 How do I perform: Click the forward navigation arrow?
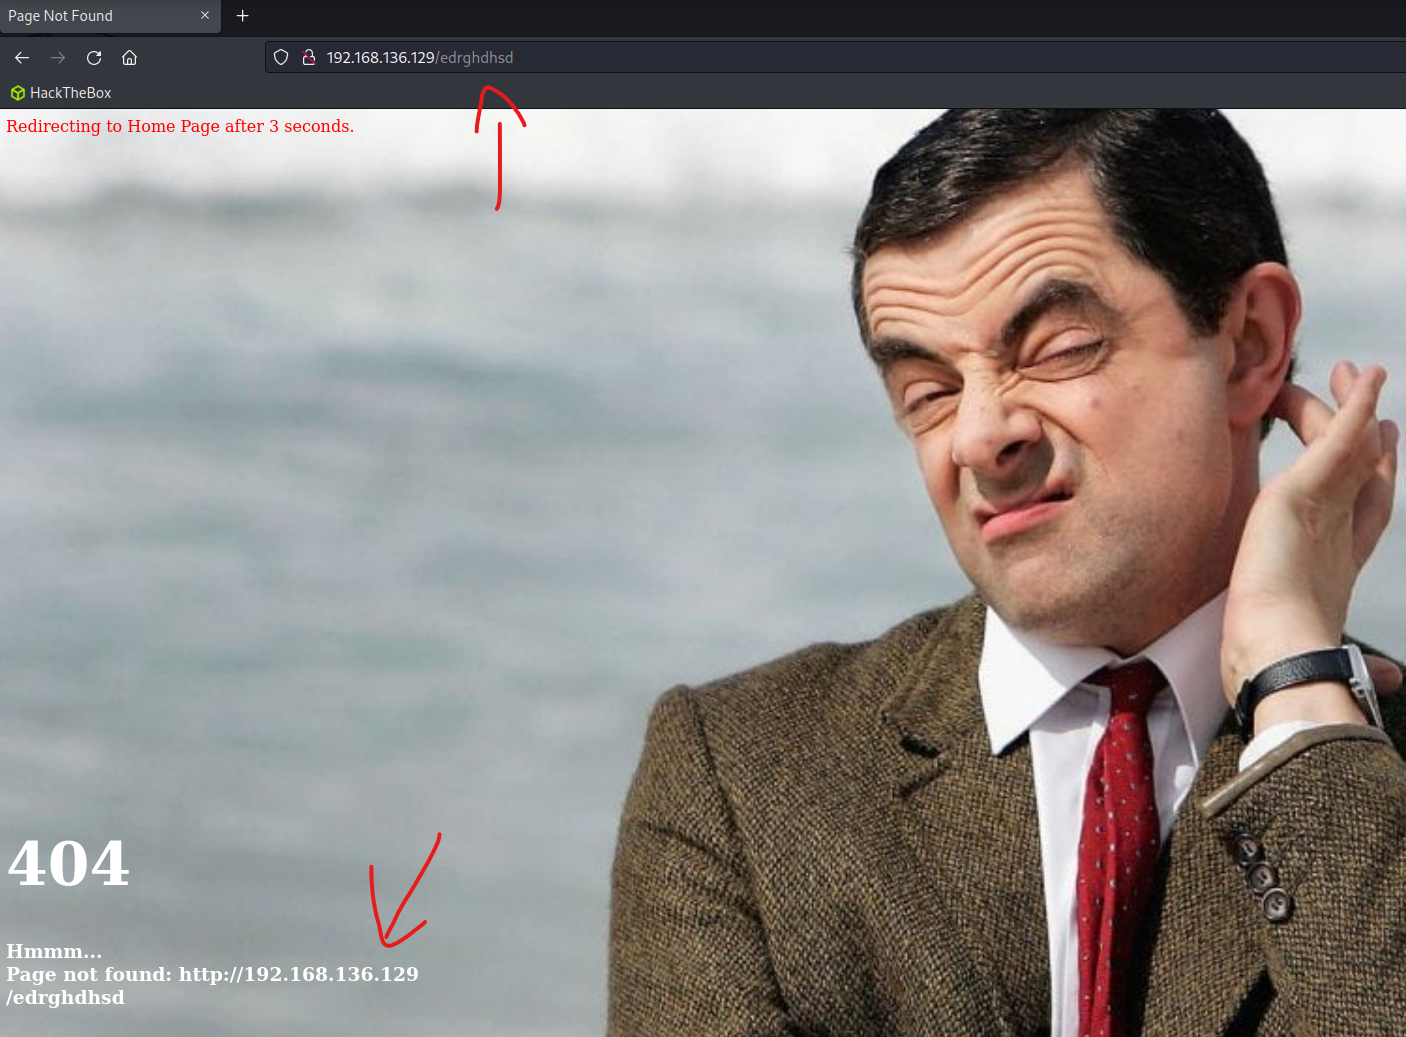(x=58, y=57)
